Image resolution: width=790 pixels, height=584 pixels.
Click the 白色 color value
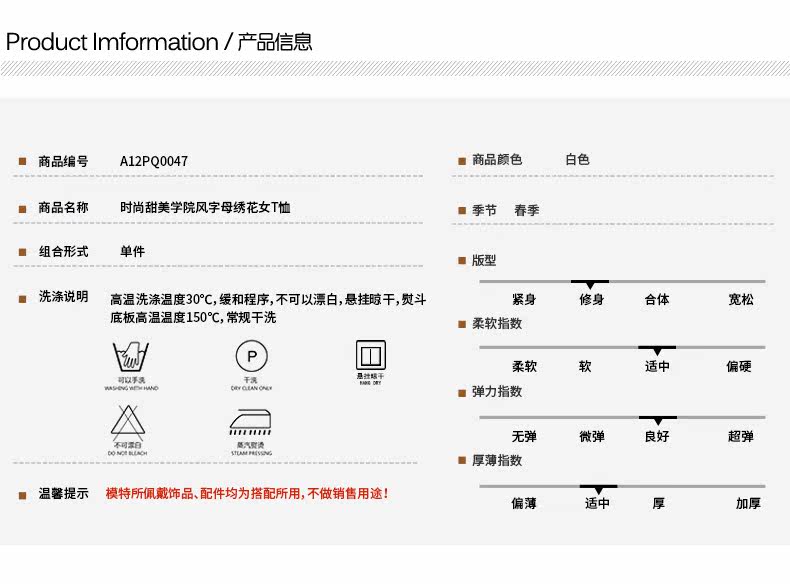[x=577, y=160]
